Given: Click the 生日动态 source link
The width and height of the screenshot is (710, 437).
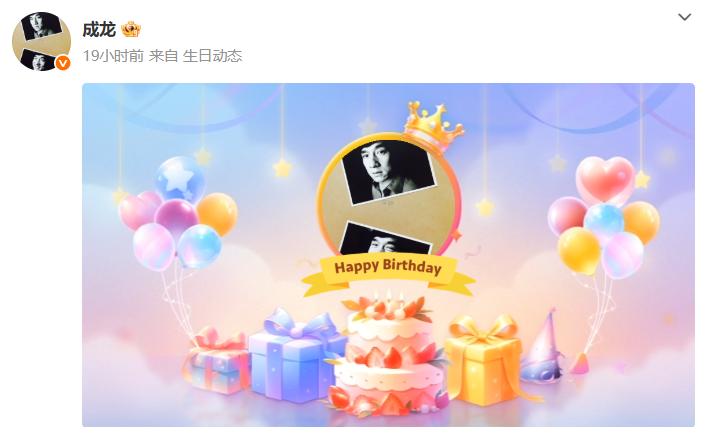Looking at the screenshot, I should (212, 56).
